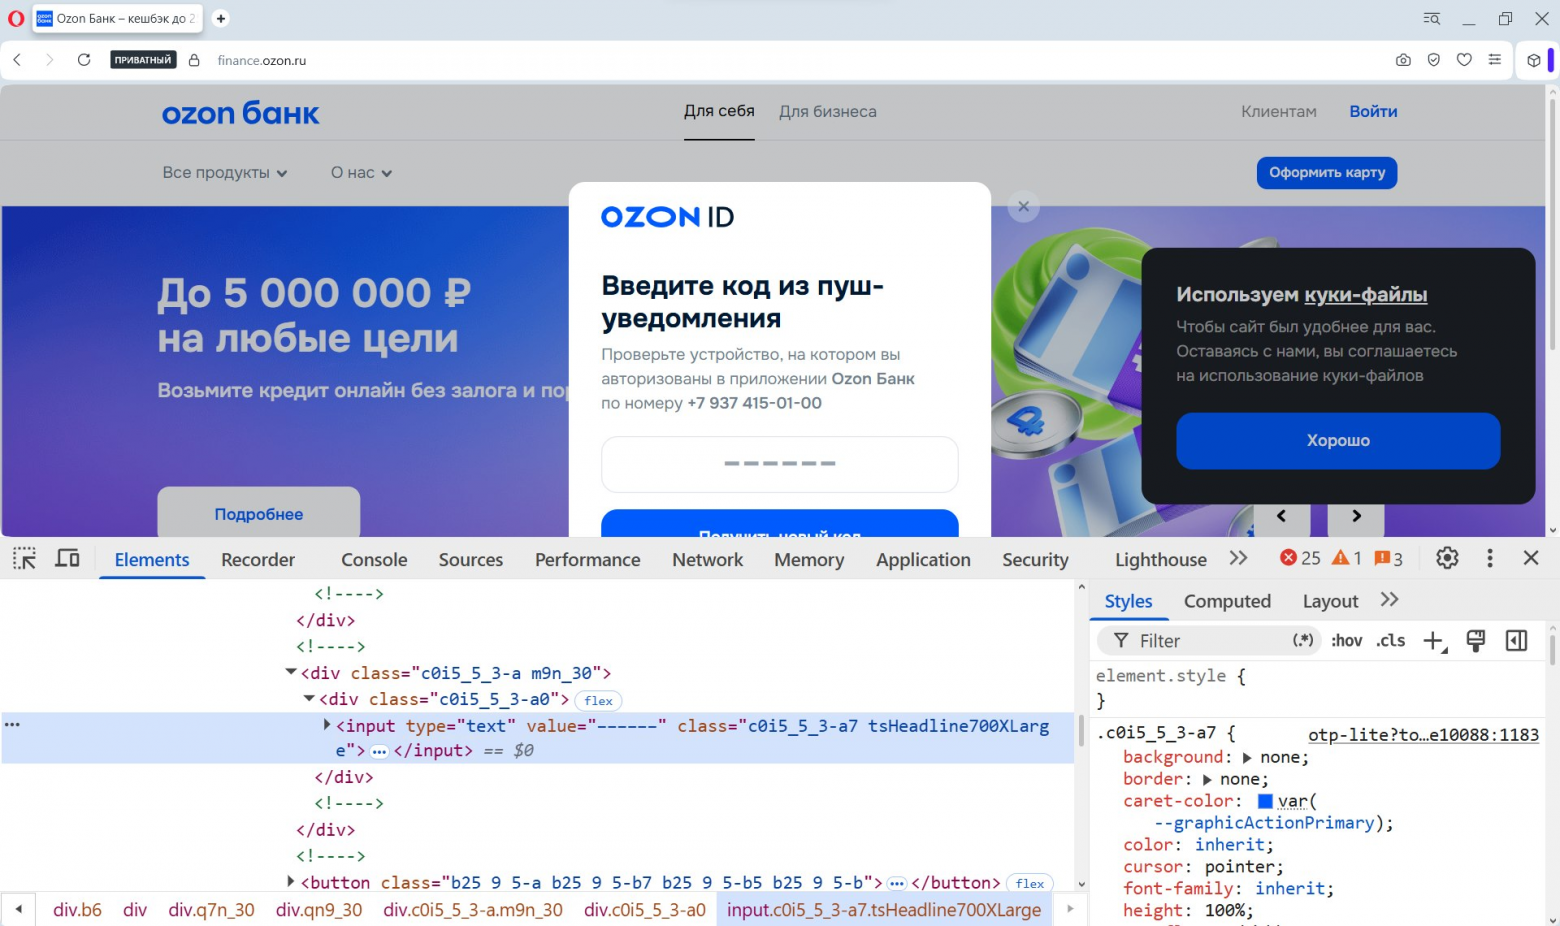Viewport: 1560px width, 926px height.
Task: Toggle the :hov element state panel
Action: tap(1346, 641)
